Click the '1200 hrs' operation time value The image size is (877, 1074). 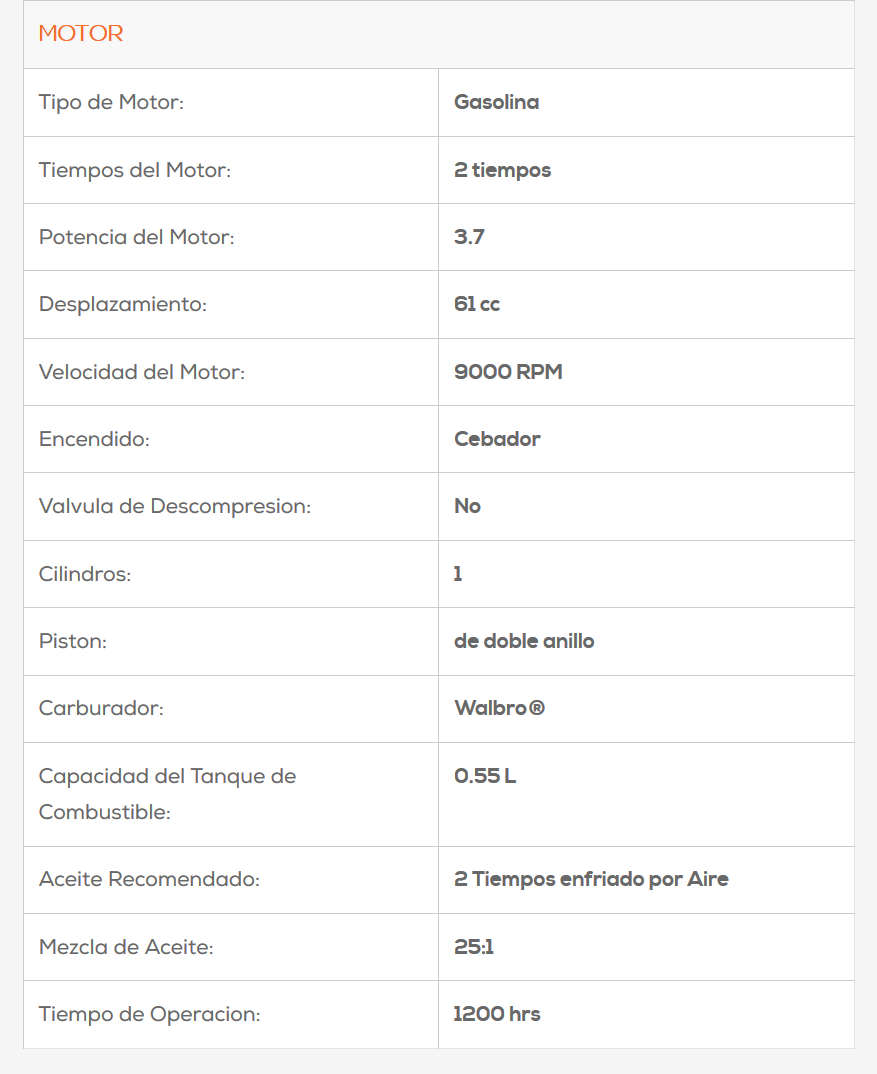(x=497, y=1014)
